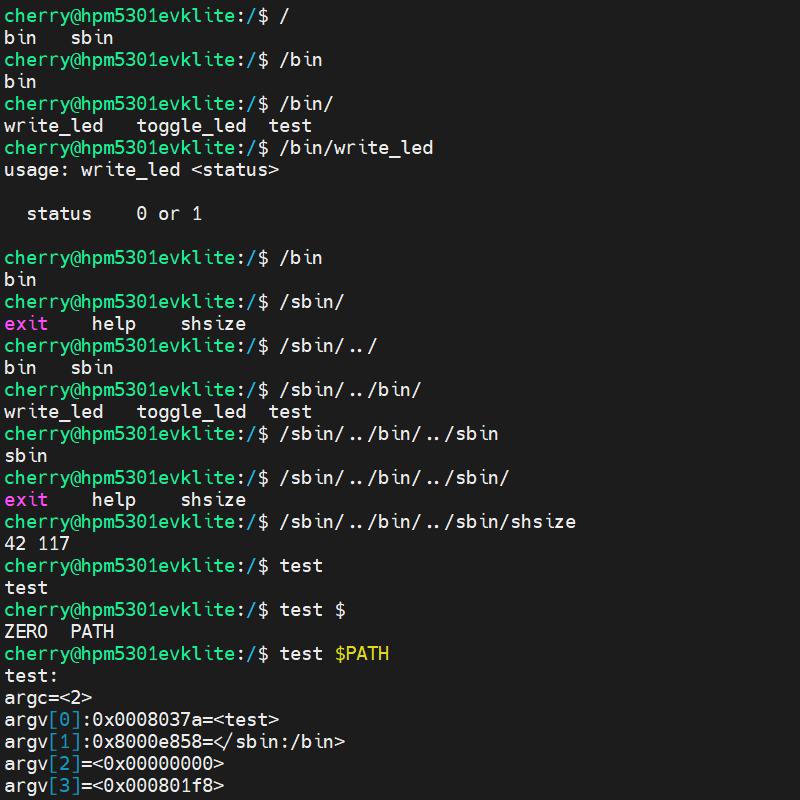The image size is (800, 800).
Task: Click the single '/' command on first line
Action: (x=284, y=16)
